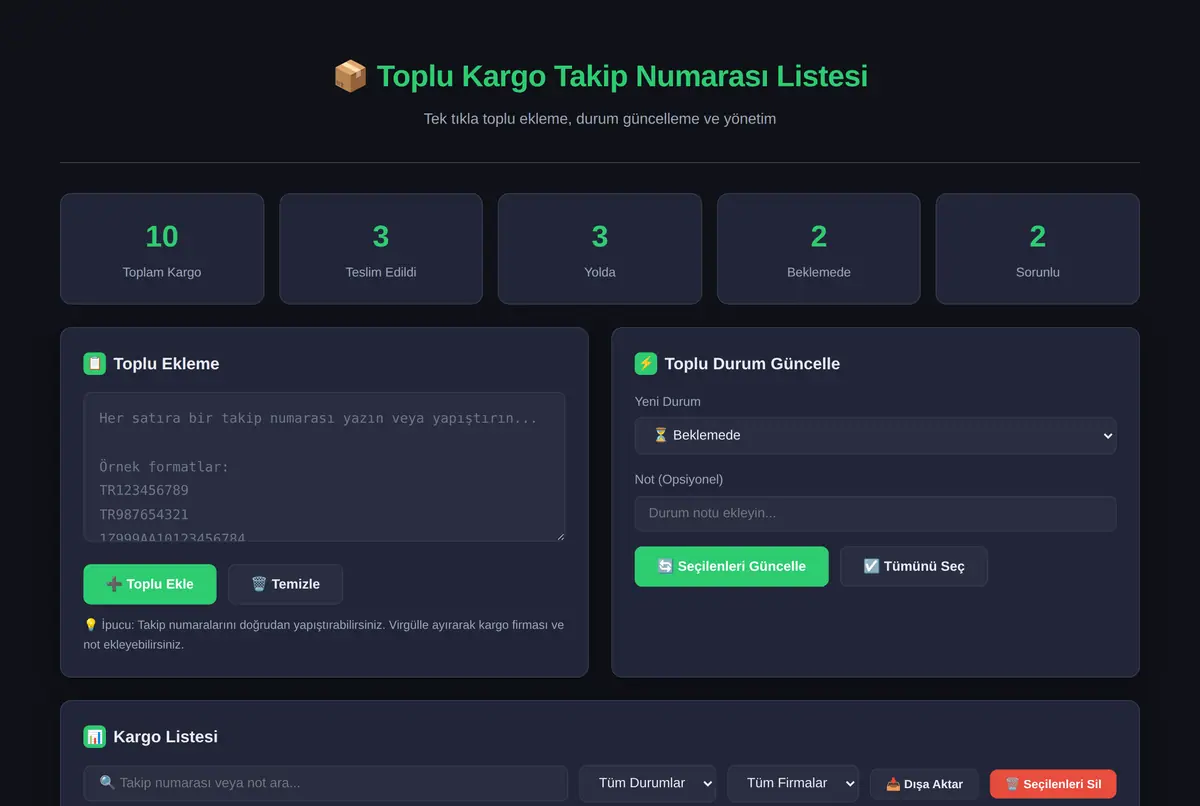The width and height of the screenshot is (1200, 806).
Task: Click the Yeni Durum label
Action: pyautogui.click(x=668, y=402)
